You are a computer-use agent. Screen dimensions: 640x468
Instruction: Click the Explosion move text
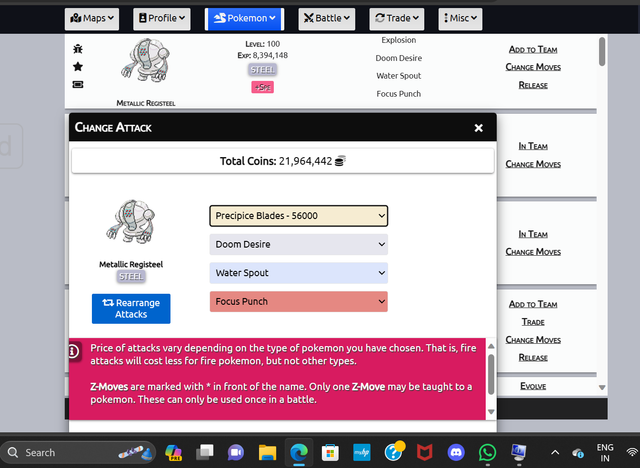pos(399,40)
